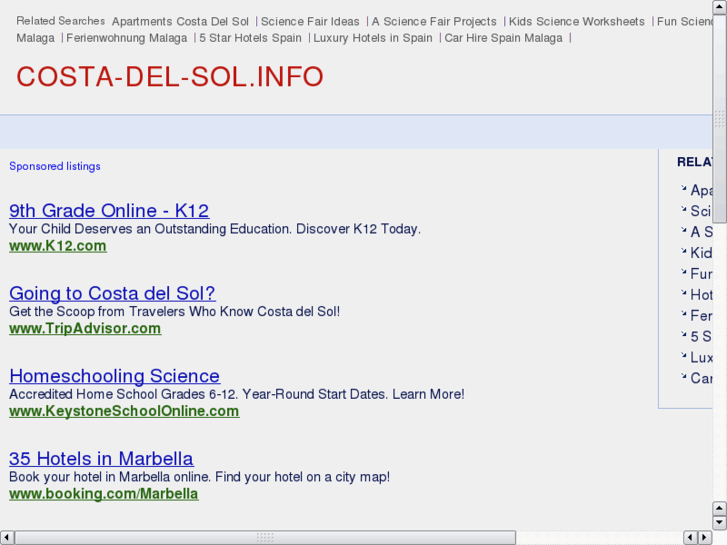Click Ferienwohnung Malaga related search

(x=127, y=38)
